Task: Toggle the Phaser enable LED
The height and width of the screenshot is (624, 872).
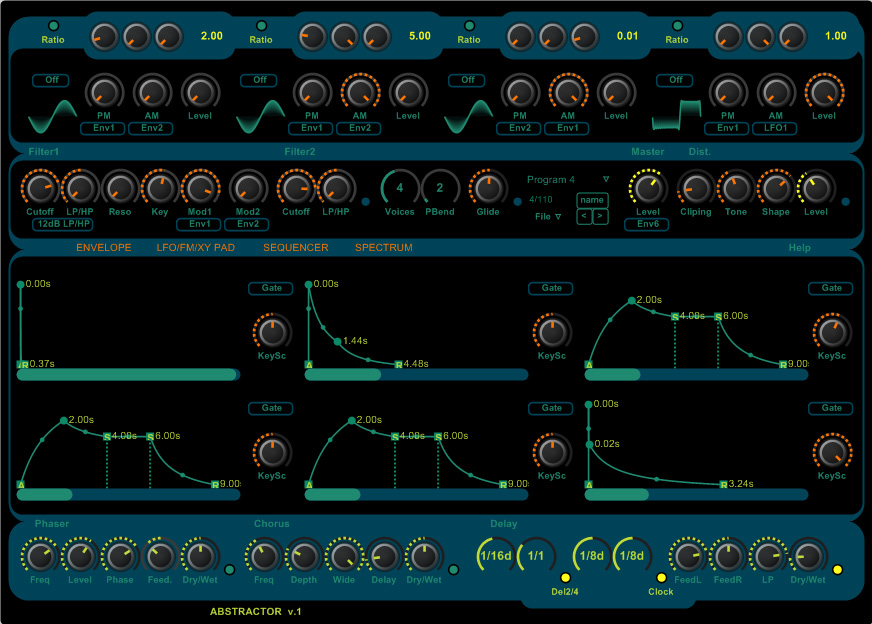Action: (x=229, y=569)
